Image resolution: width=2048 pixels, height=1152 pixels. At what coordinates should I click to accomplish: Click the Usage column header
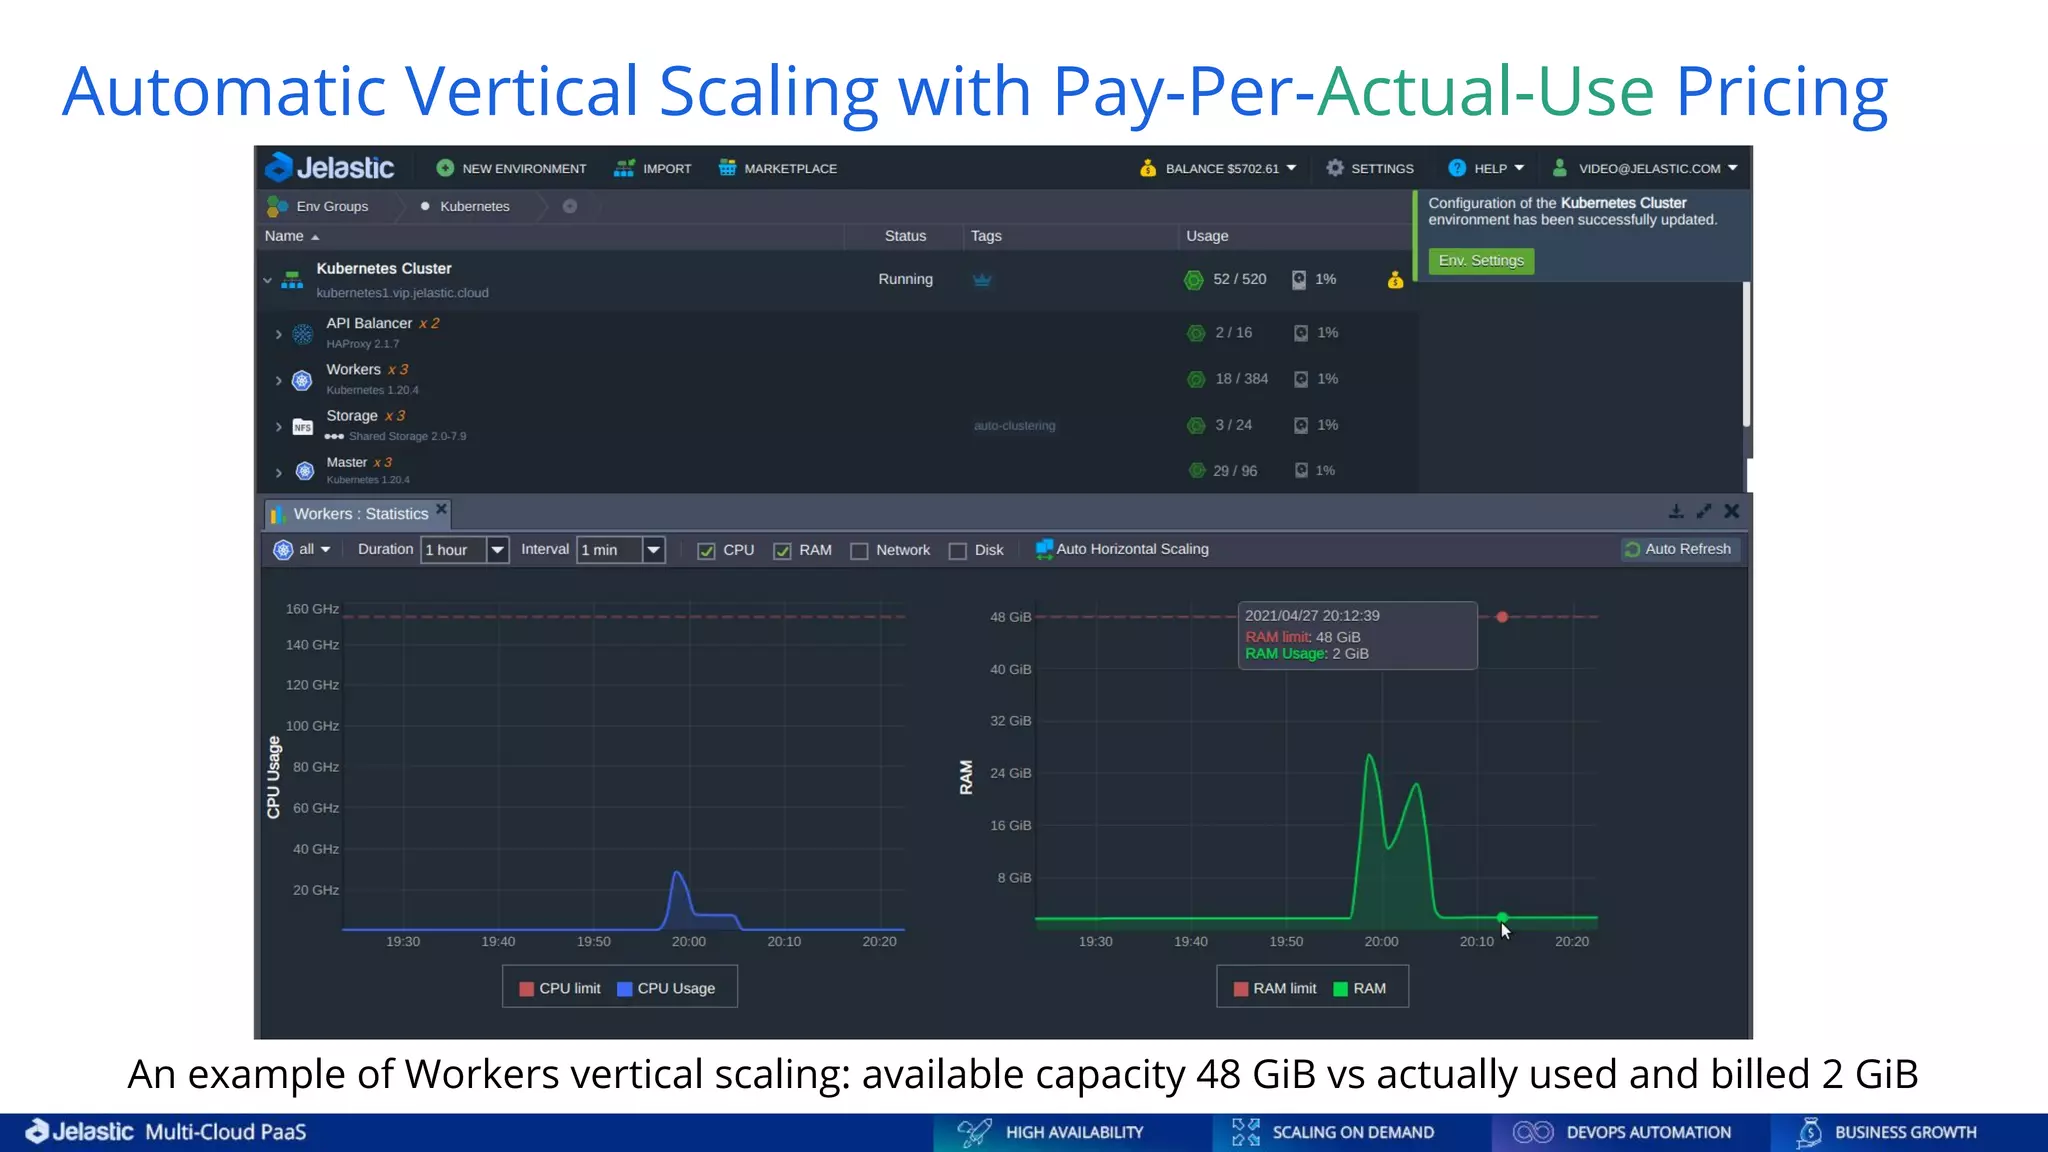click(x=1207, y=236)
